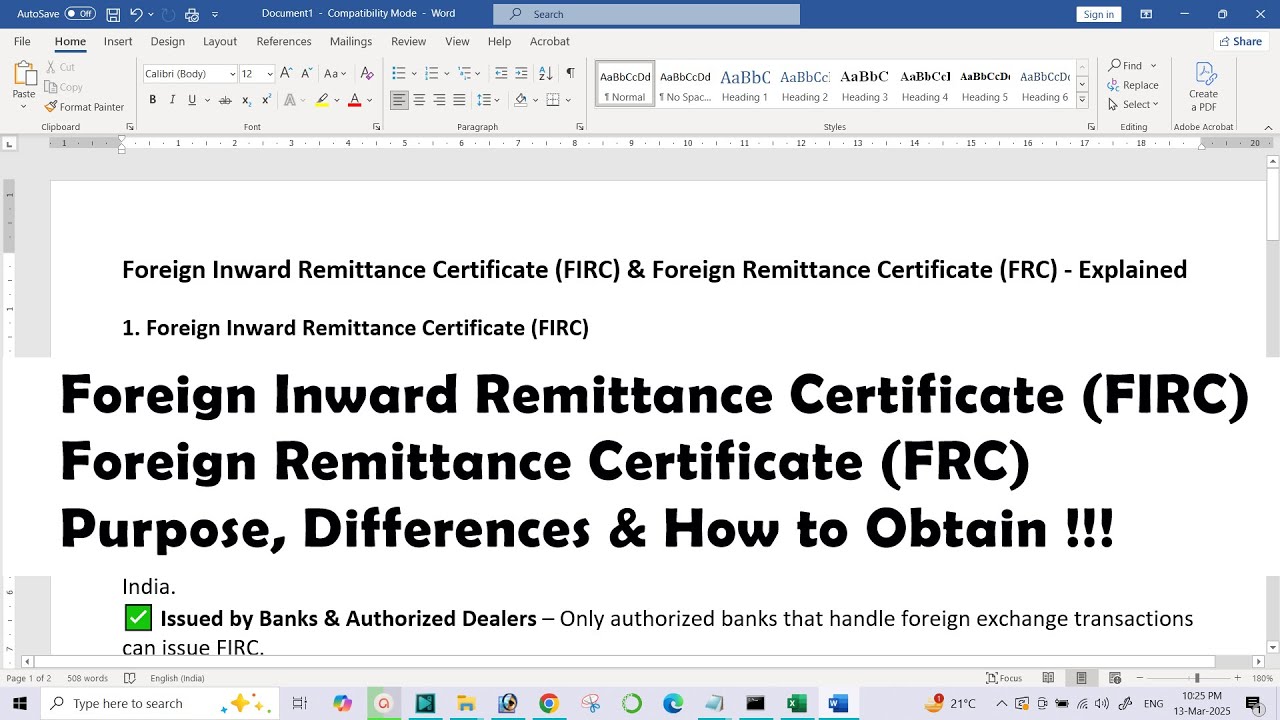
Task: Open Windows Start menu
Action: [20, 703]
